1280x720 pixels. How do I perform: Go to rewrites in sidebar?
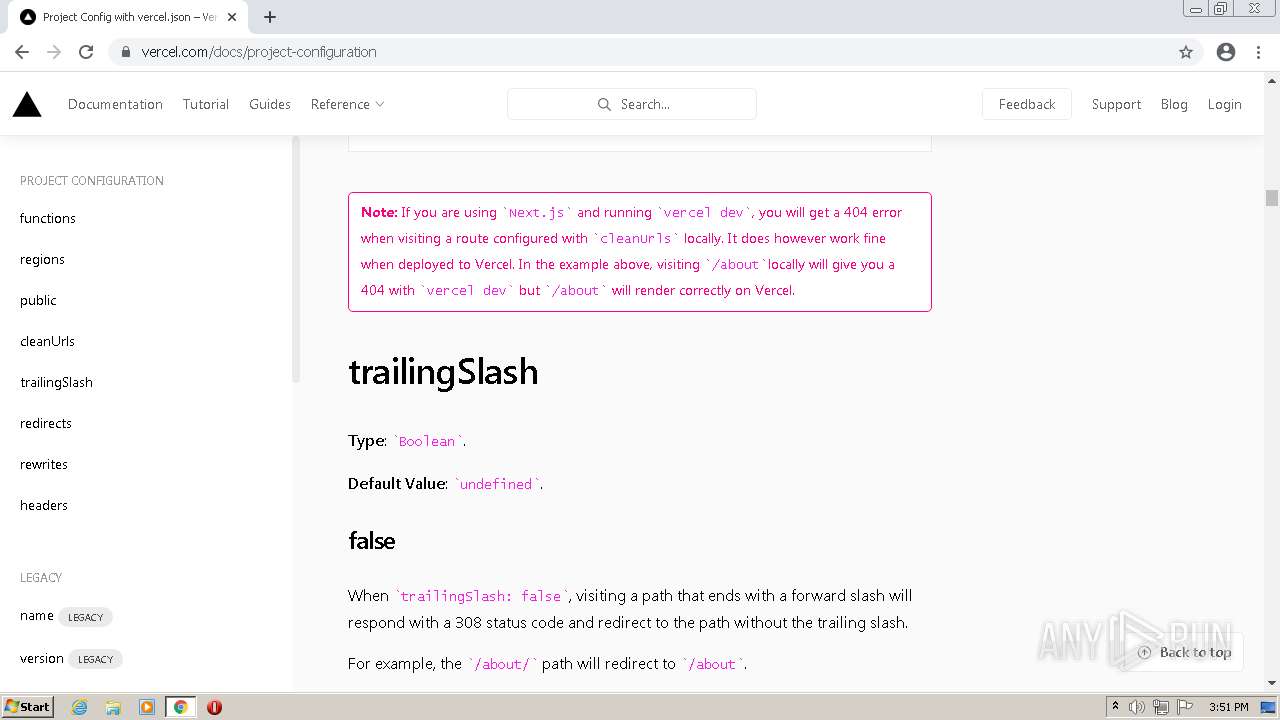point(44,464)
